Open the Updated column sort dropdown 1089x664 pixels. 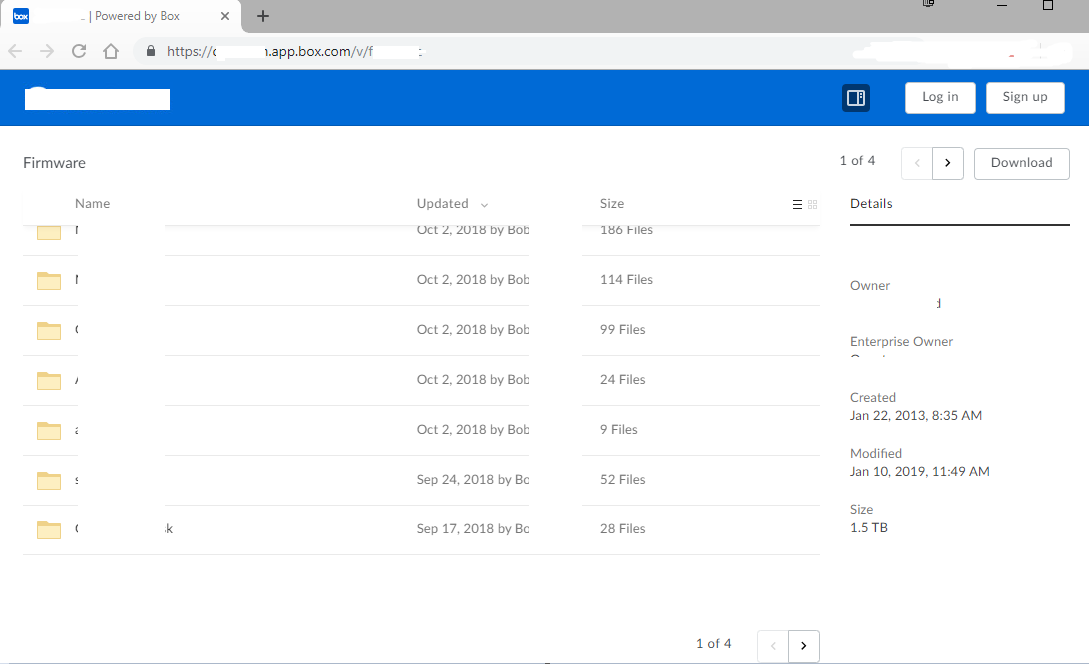click(x=484, y=203)
